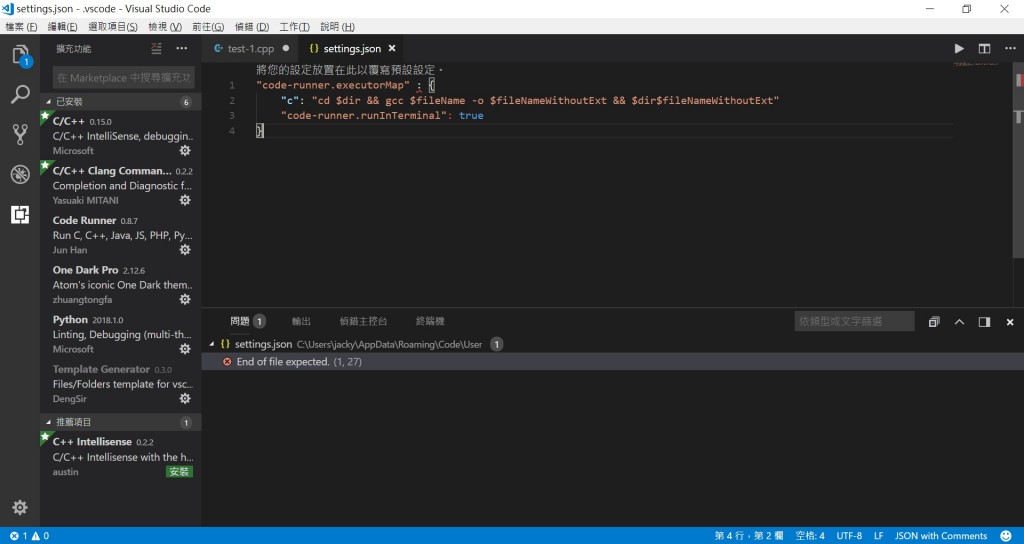Open the 選取項目 (Selection) menu
1024x544 pixels.
pyautogui.click(x=113, y=27)
